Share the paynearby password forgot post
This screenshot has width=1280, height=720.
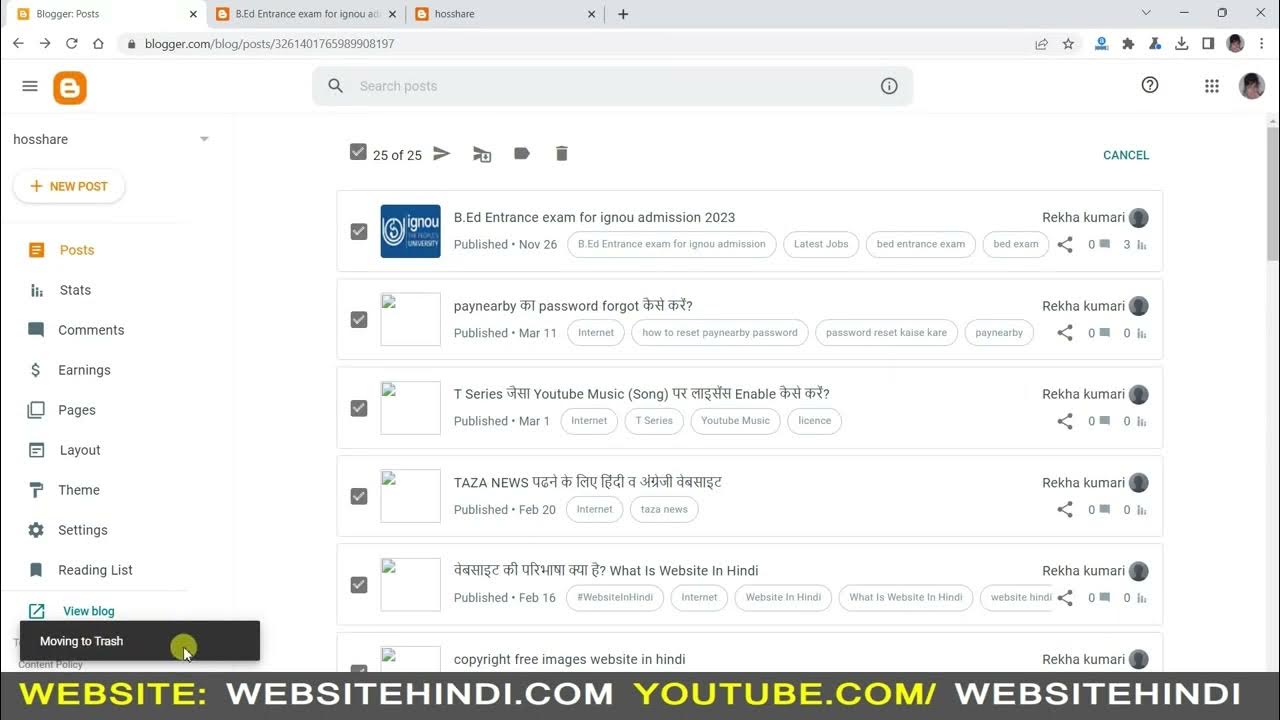pyautogui.click(x=1065, y=333)
